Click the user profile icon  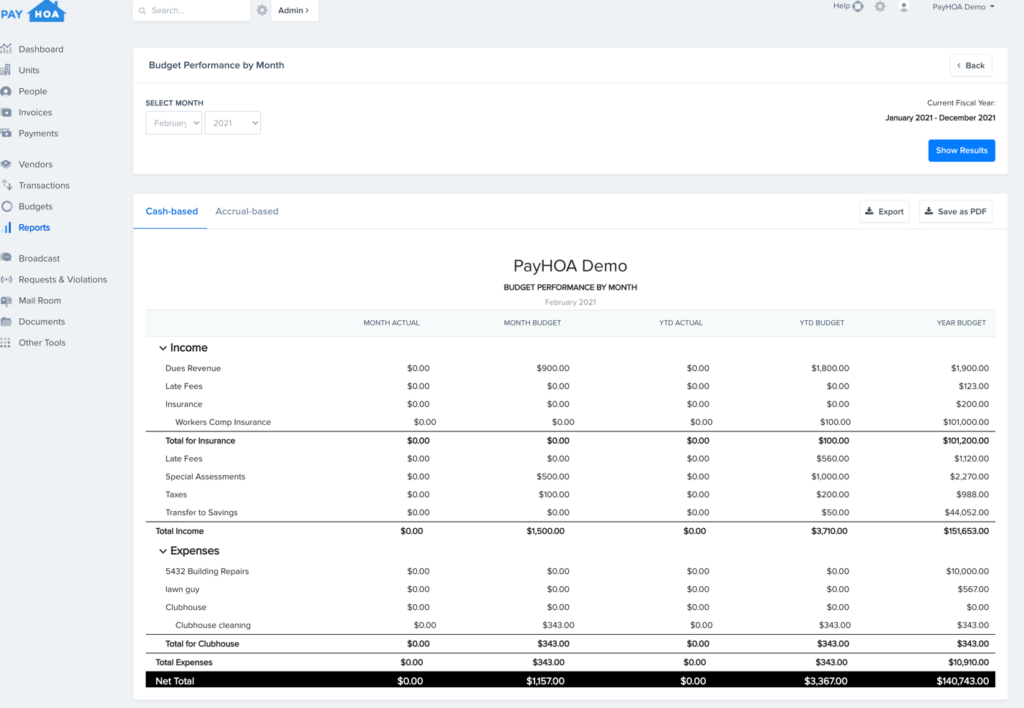(x=904, y=7)
